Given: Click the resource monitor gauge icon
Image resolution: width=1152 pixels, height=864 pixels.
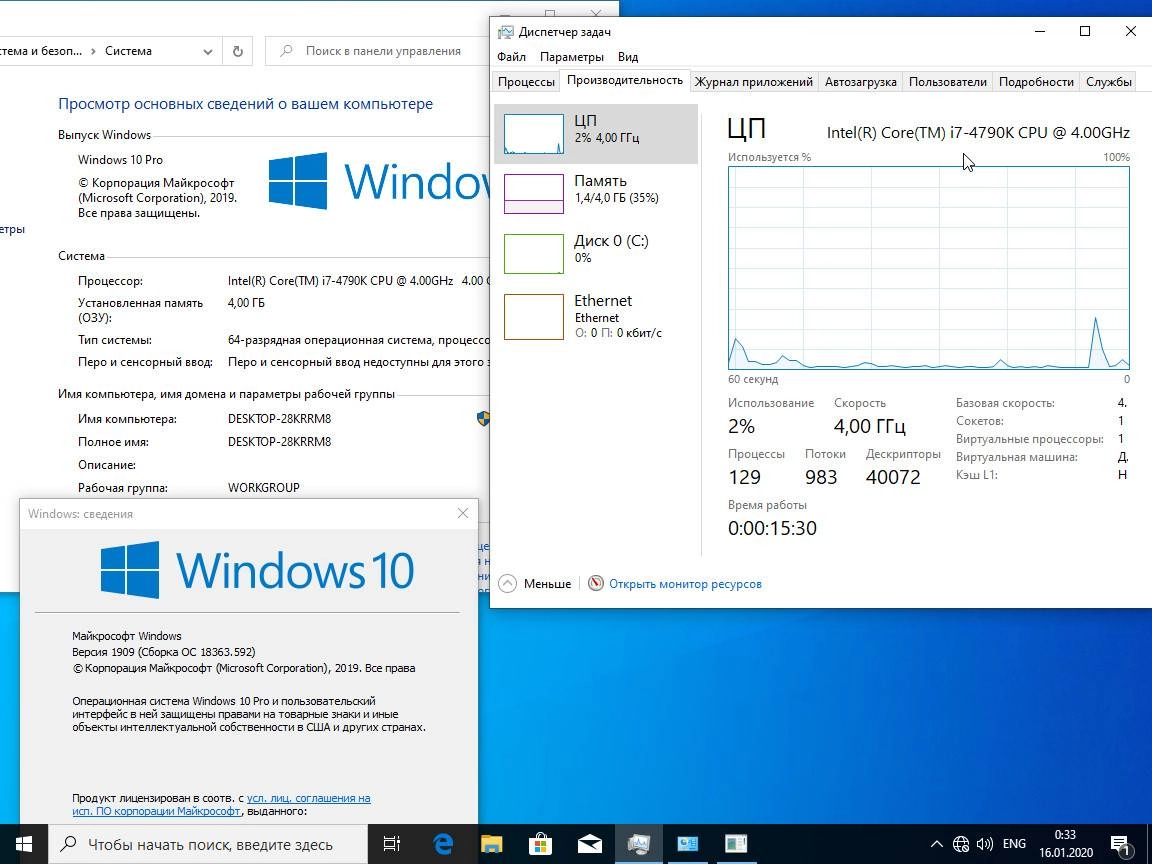Looking at the screenshot, I should pos(596,583).
